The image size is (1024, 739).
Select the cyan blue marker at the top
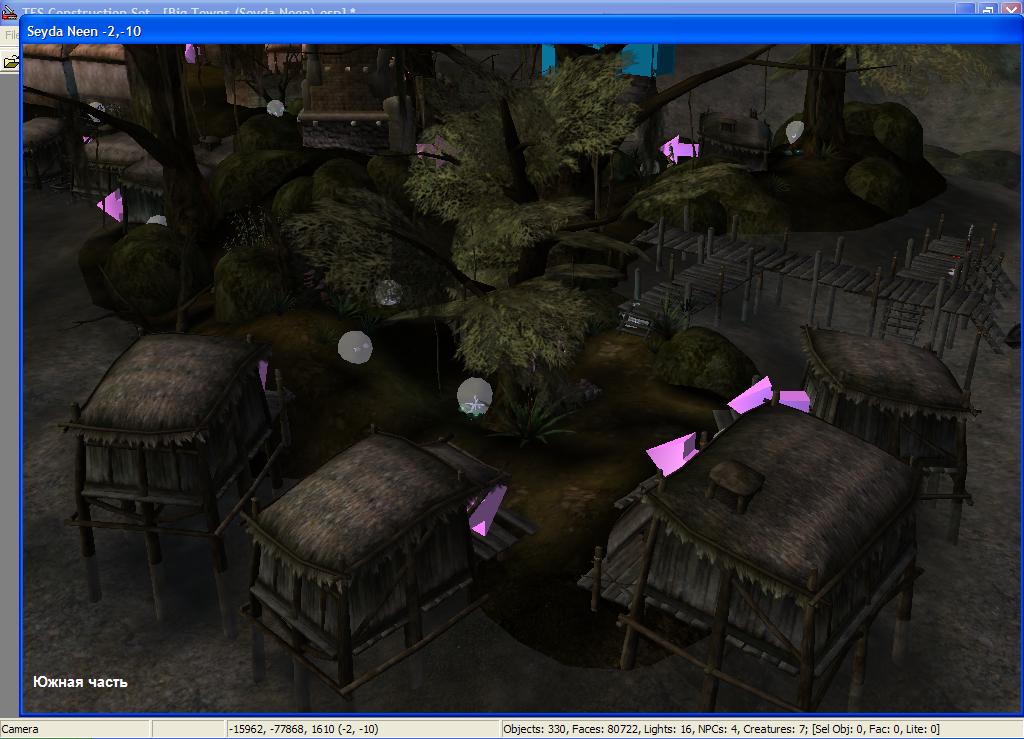pos(594,58)
